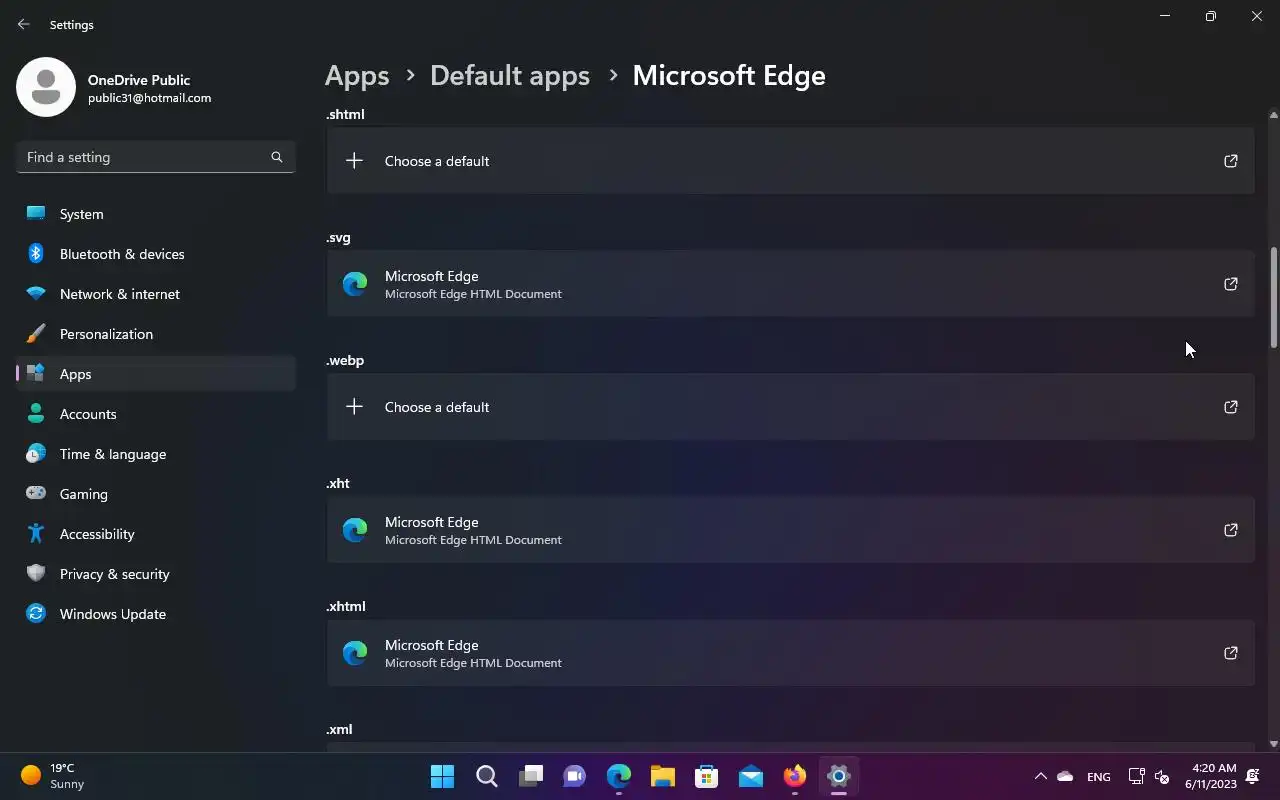Change the .xht default app row

point(790,530)
